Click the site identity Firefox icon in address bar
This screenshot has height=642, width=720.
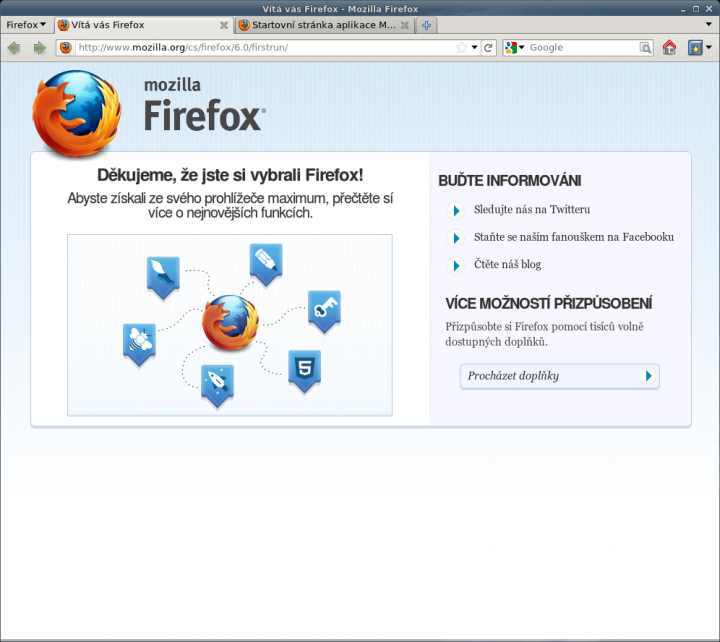(66, 48)
